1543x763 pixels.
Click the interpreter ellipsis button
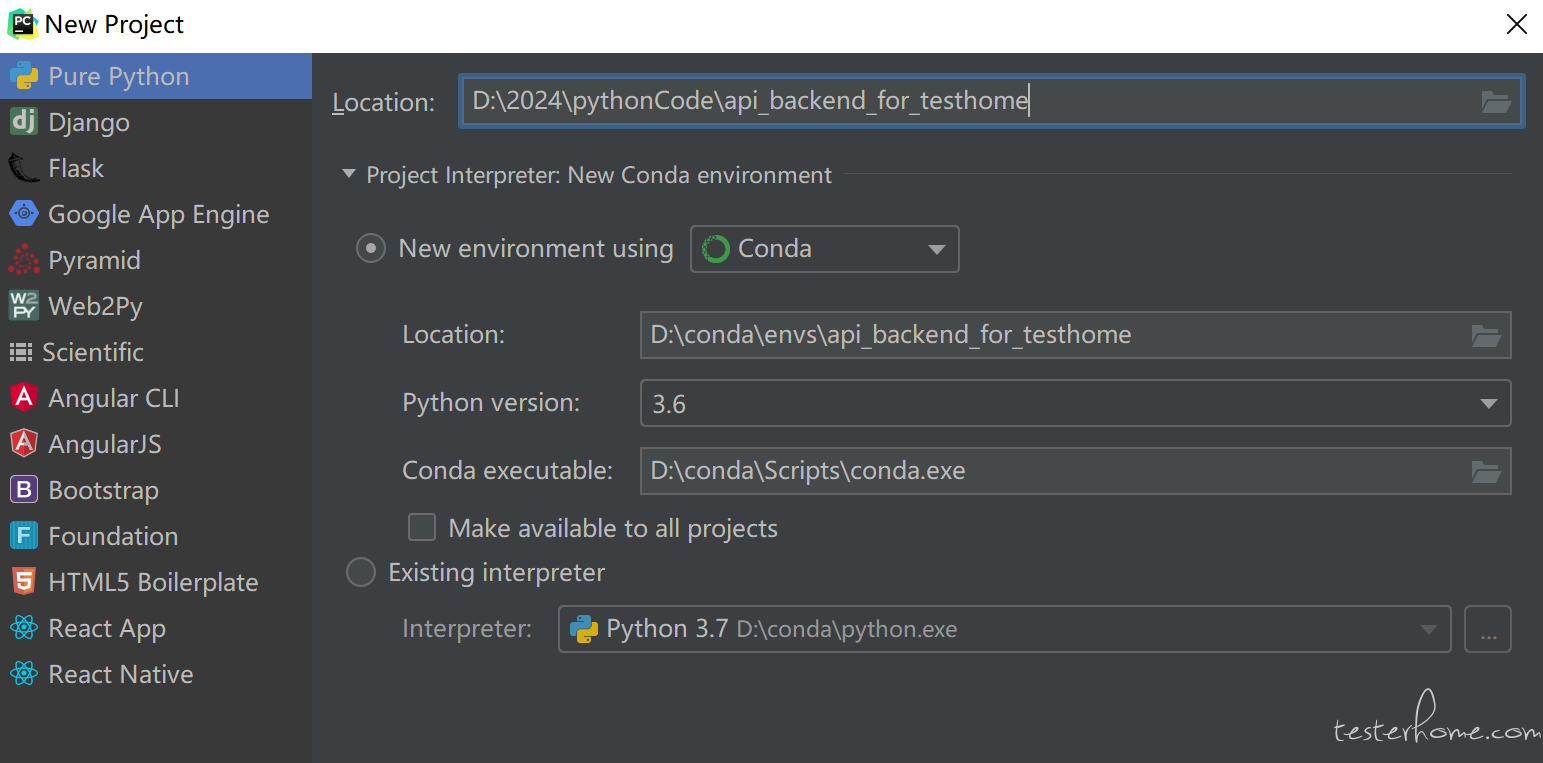point(1488,629)
